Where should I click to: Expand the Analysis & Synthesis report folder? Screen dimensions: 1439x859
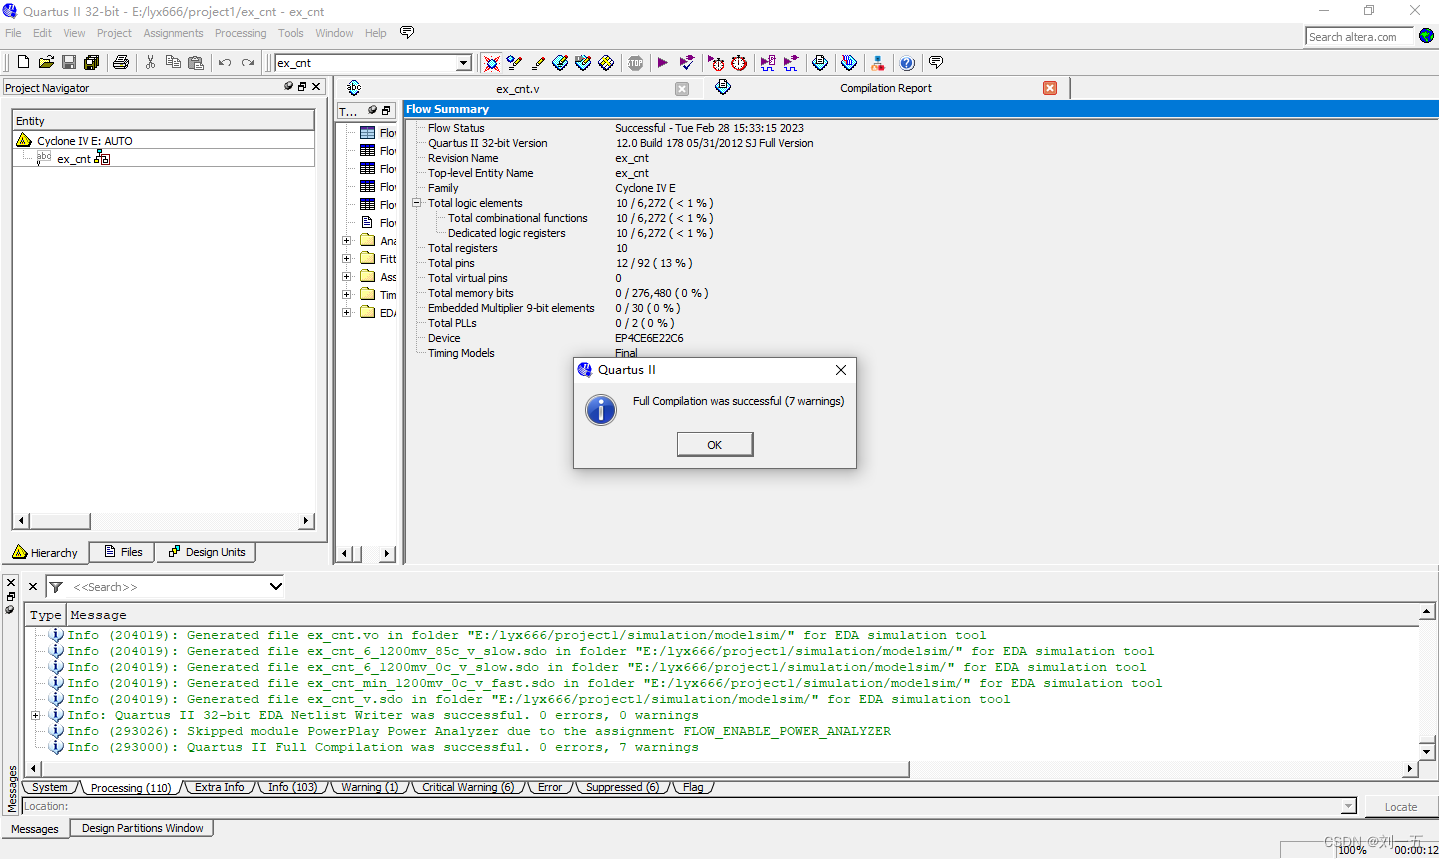pos(347,241)
